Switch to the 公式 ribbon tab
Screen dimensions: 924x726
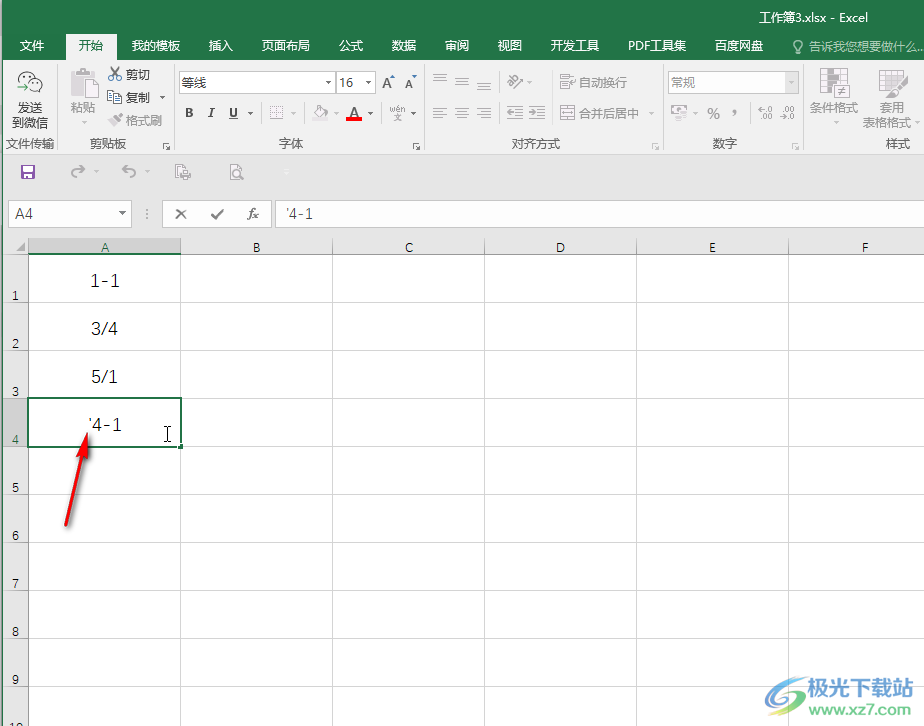click(351, 46)
